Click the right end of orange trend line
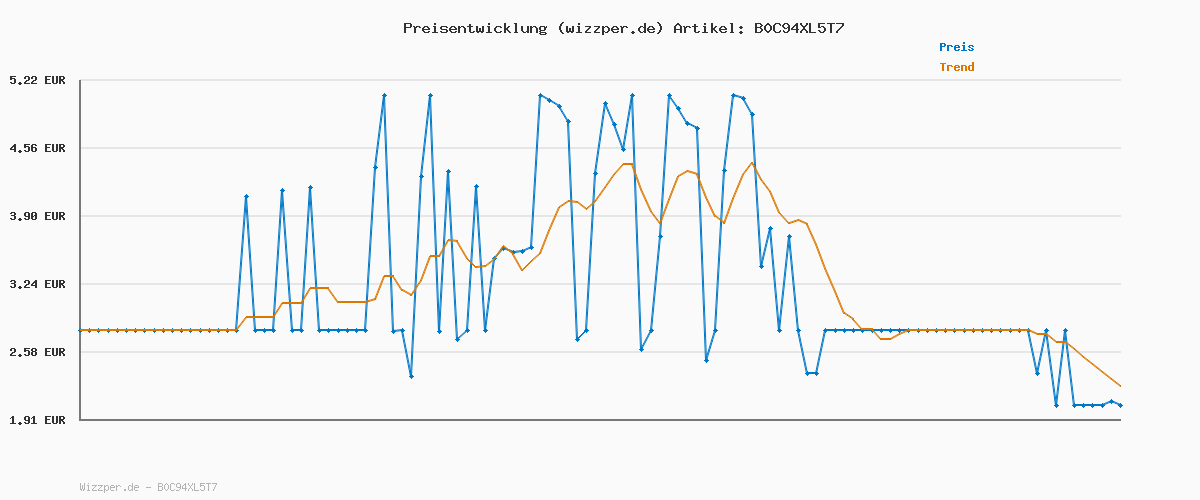1200x500 pixels. click(1120, 386)
